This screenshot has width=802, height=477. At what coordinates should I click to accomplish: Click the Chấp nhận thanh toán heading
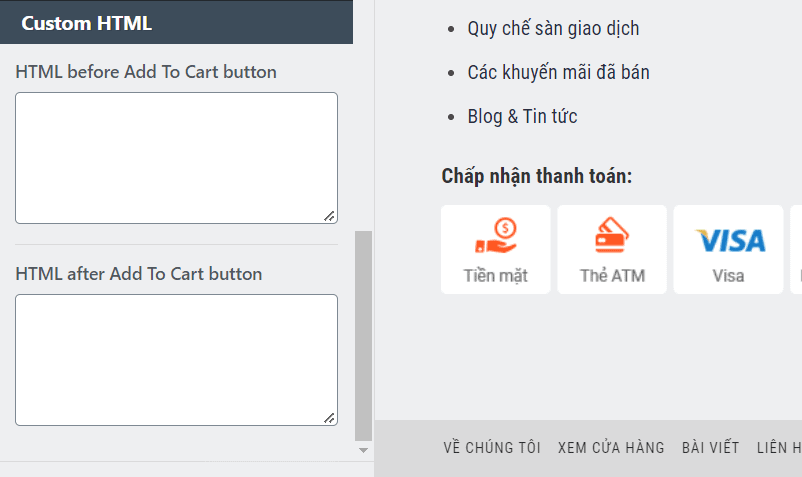pos(537,176)
